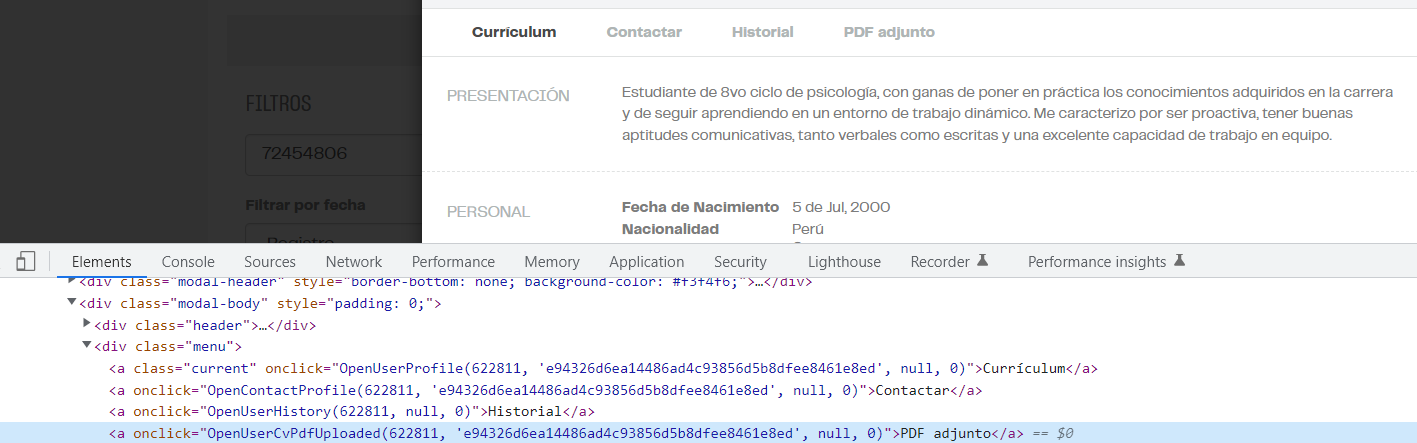
Task: Open the Network tab in DevTools
Action: pyautogui.click(x=354, y=261)
